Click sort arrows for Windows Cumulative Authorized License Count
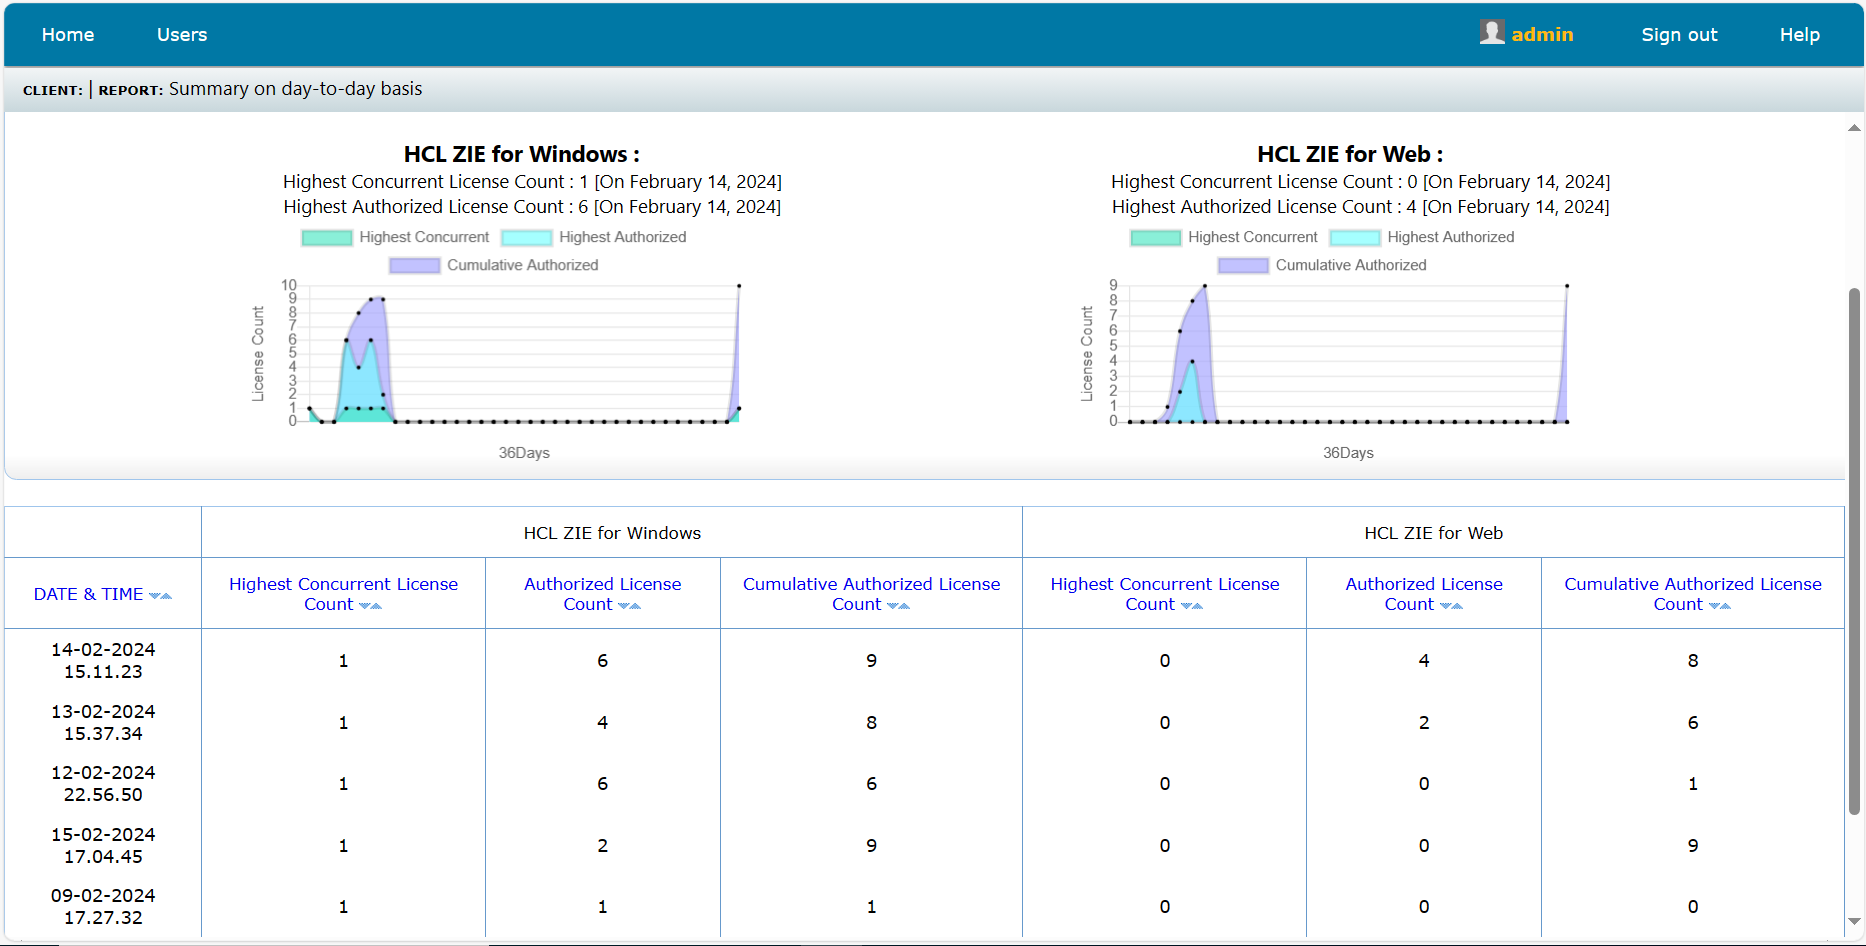Viewport: 1866px width, 946px height. 898,606
